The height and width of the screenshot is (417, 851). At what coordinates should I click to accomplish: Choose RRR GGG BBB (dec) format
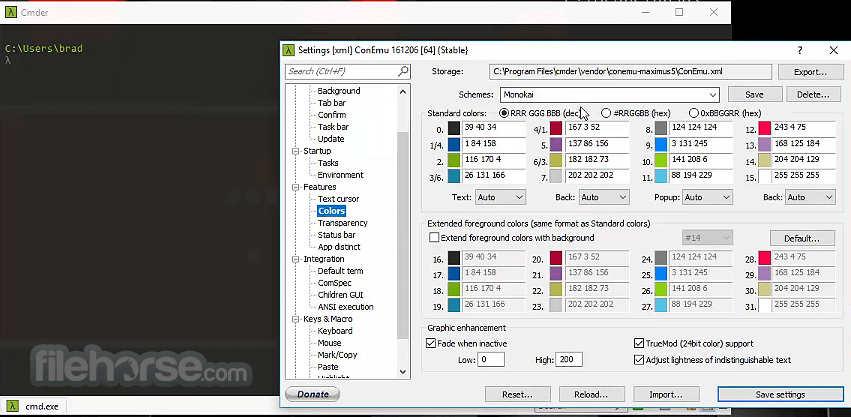540,113
